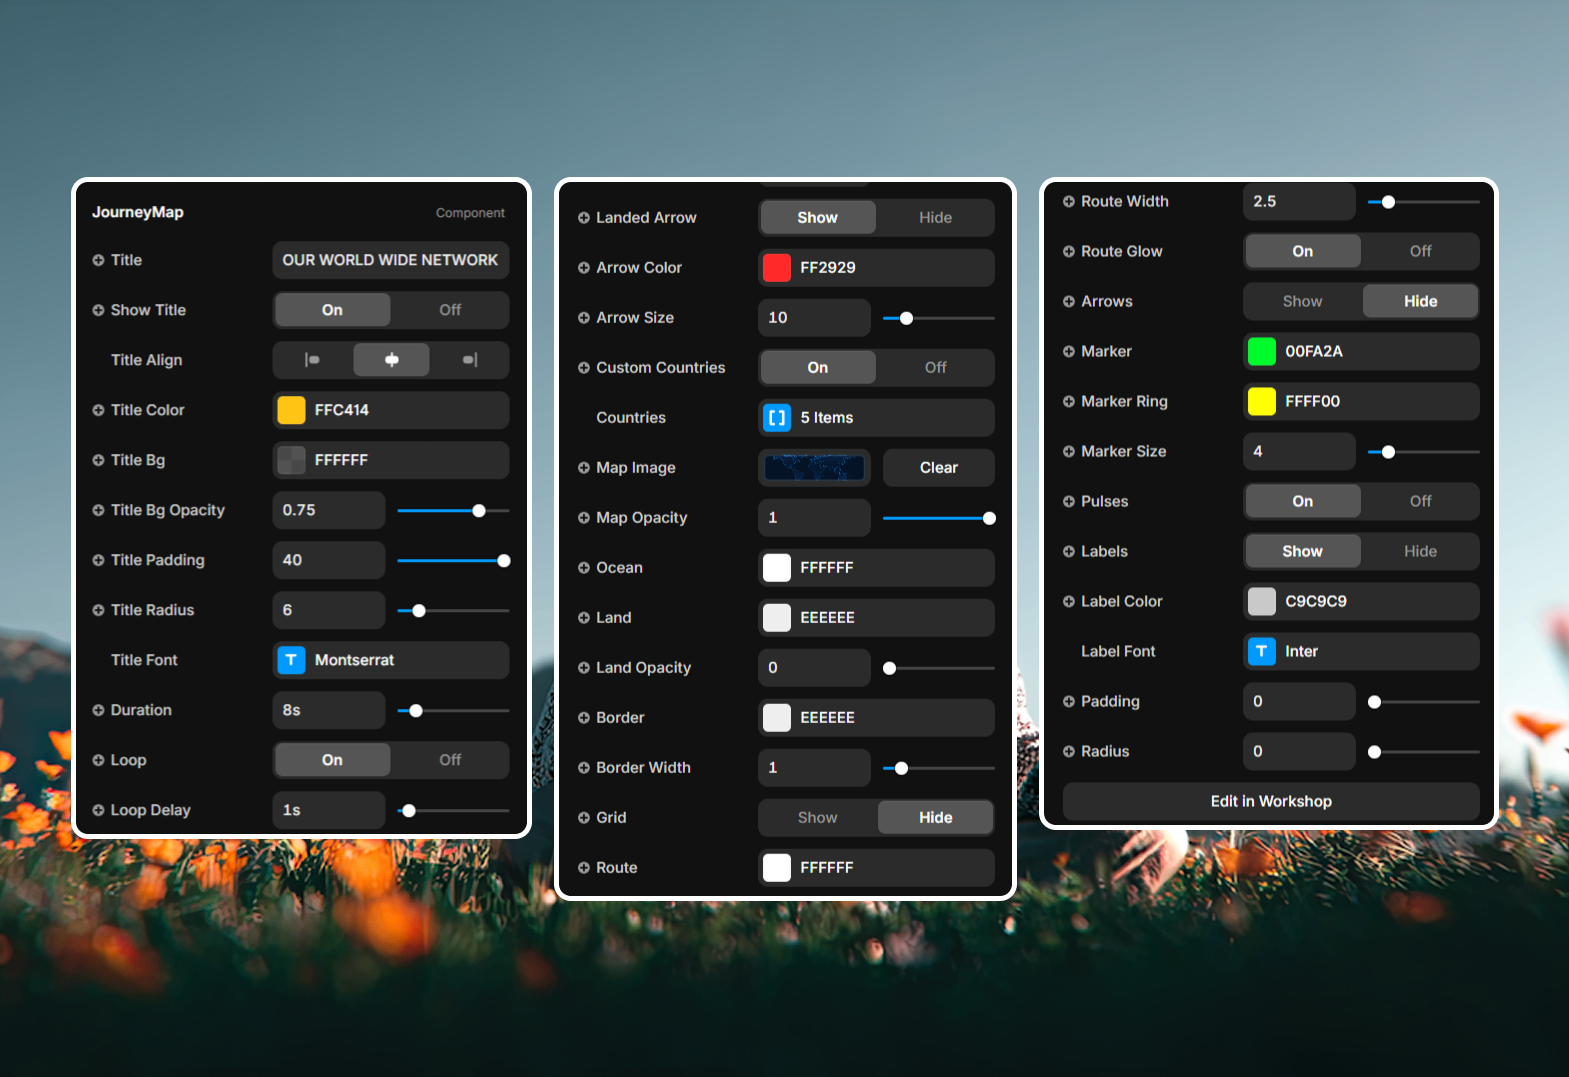
Task: Select the left title align icon
Action: point(313,360)
